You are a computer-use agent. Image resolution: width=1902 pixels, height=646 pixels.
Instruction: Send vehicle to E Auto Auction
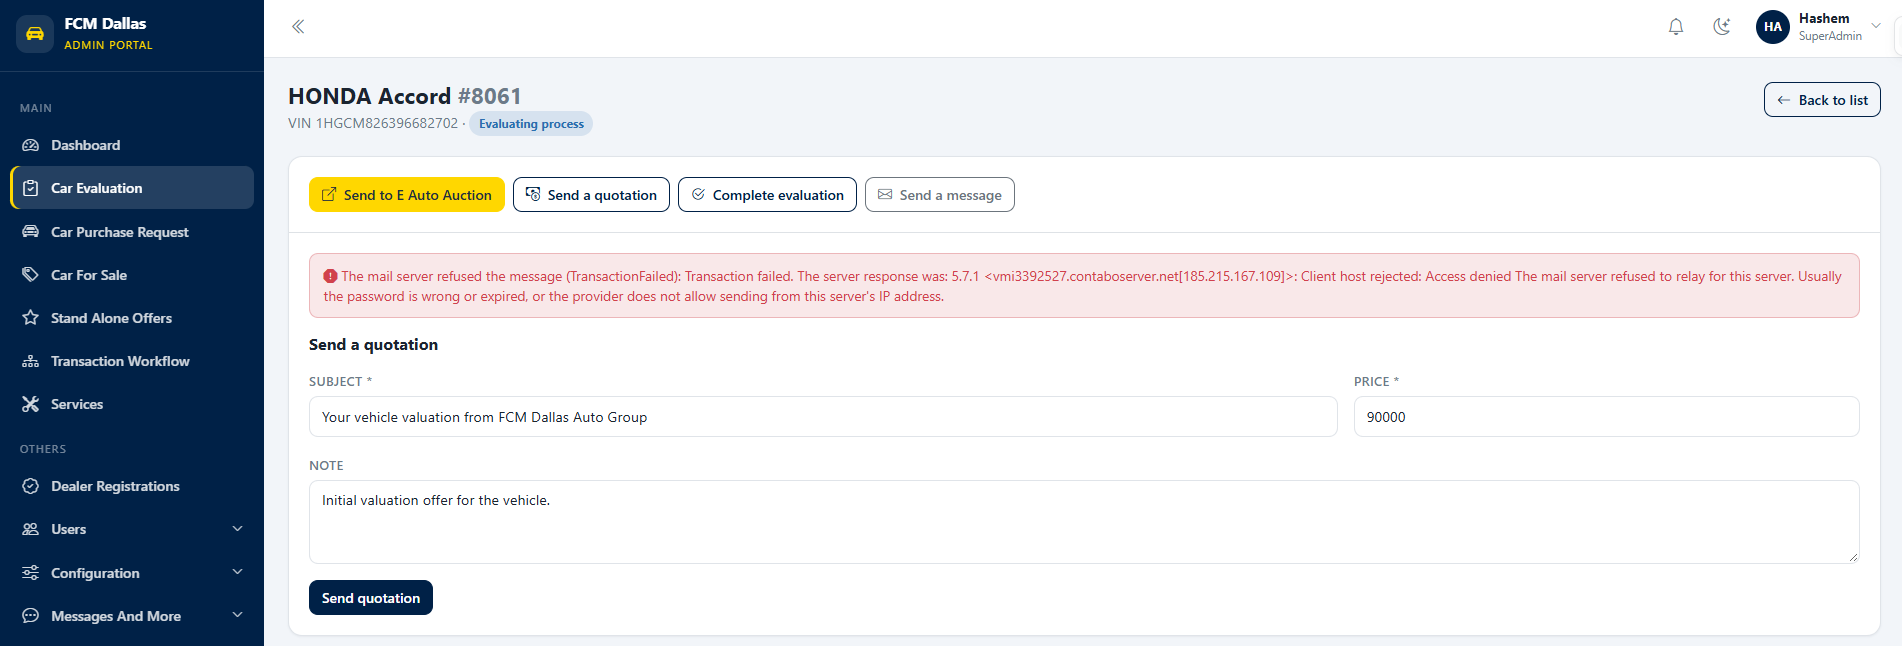pos(407,195)
